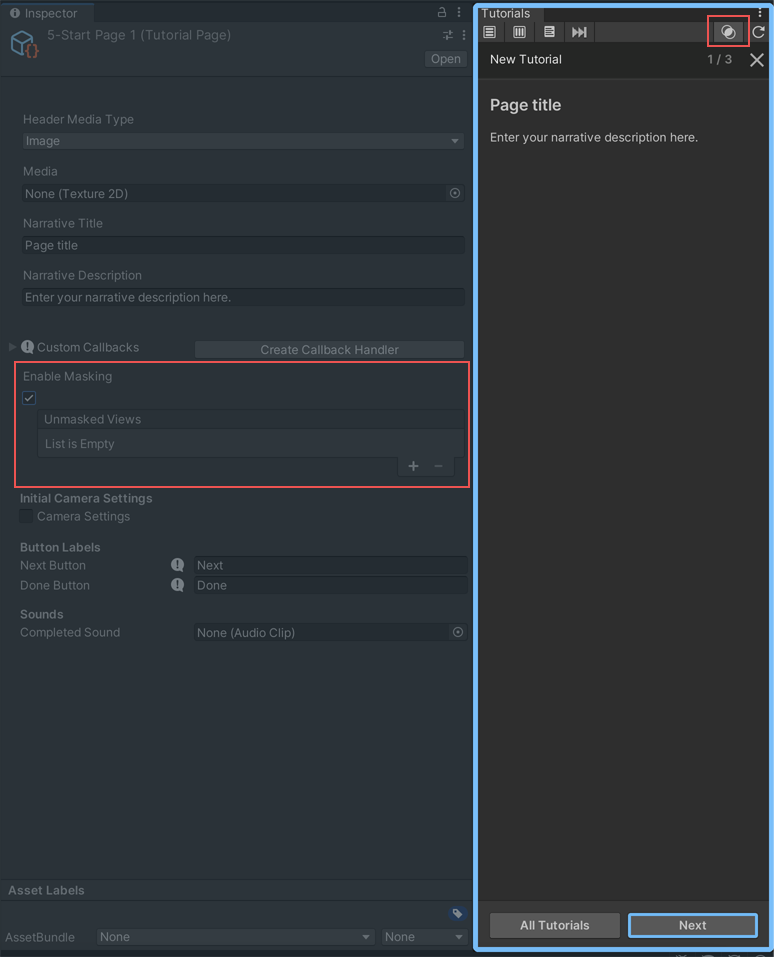This screenshot has width=774, height=957.
Task: Add an entry with Unmasked Views plus button
Action: point(413,466)
